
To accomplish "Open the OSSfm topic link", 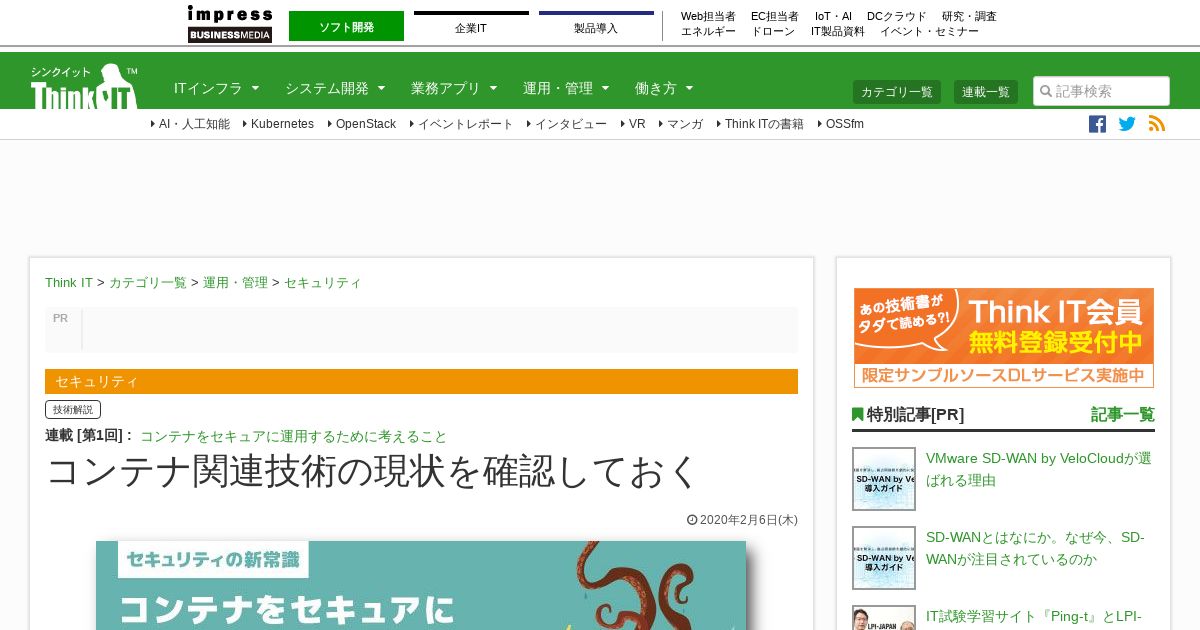I will (x=845, y=124).
